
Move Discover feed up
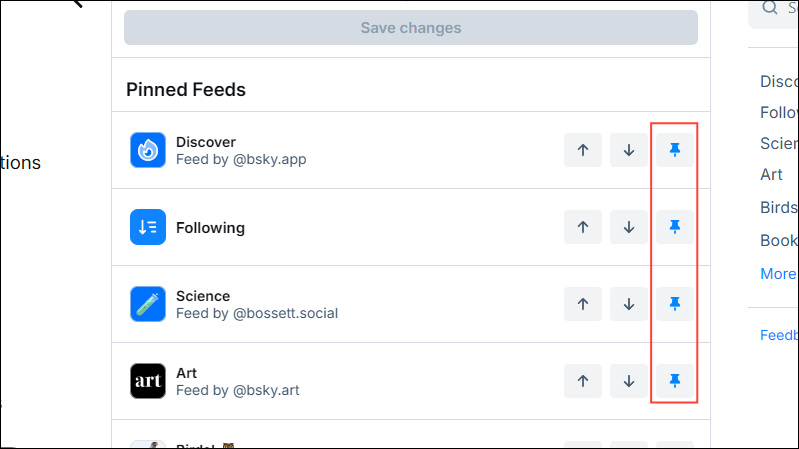point(583,150)
